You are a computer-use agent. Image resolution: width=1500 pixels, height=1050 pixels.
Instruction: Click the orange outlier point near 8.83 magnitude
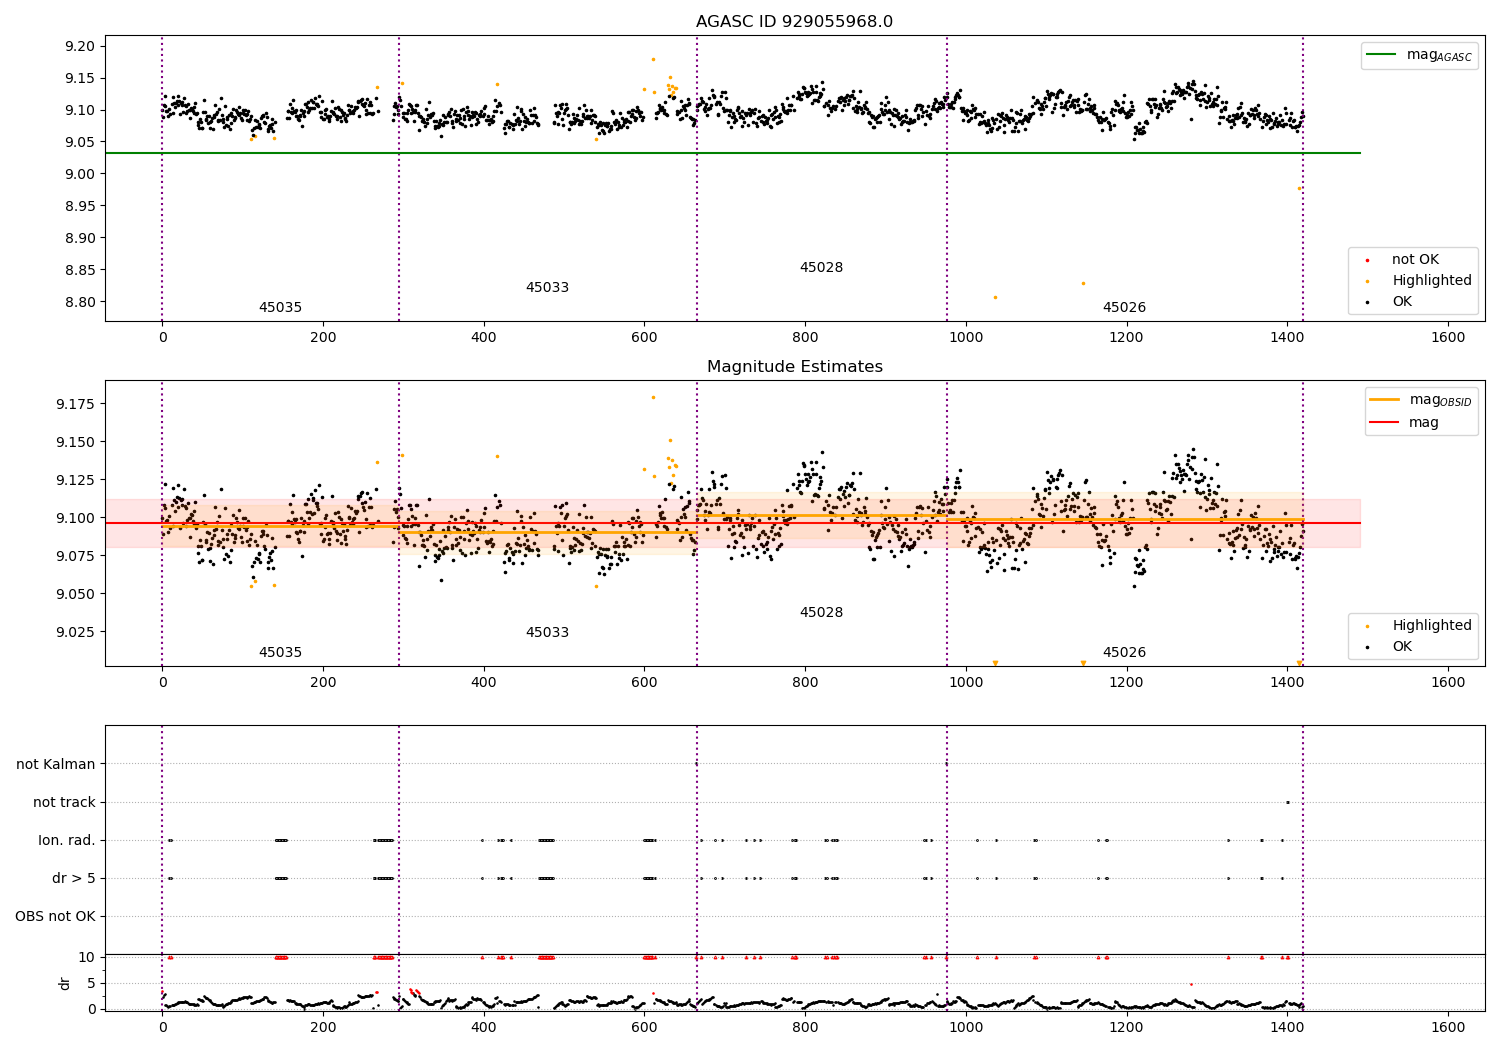click(1083, 283)
